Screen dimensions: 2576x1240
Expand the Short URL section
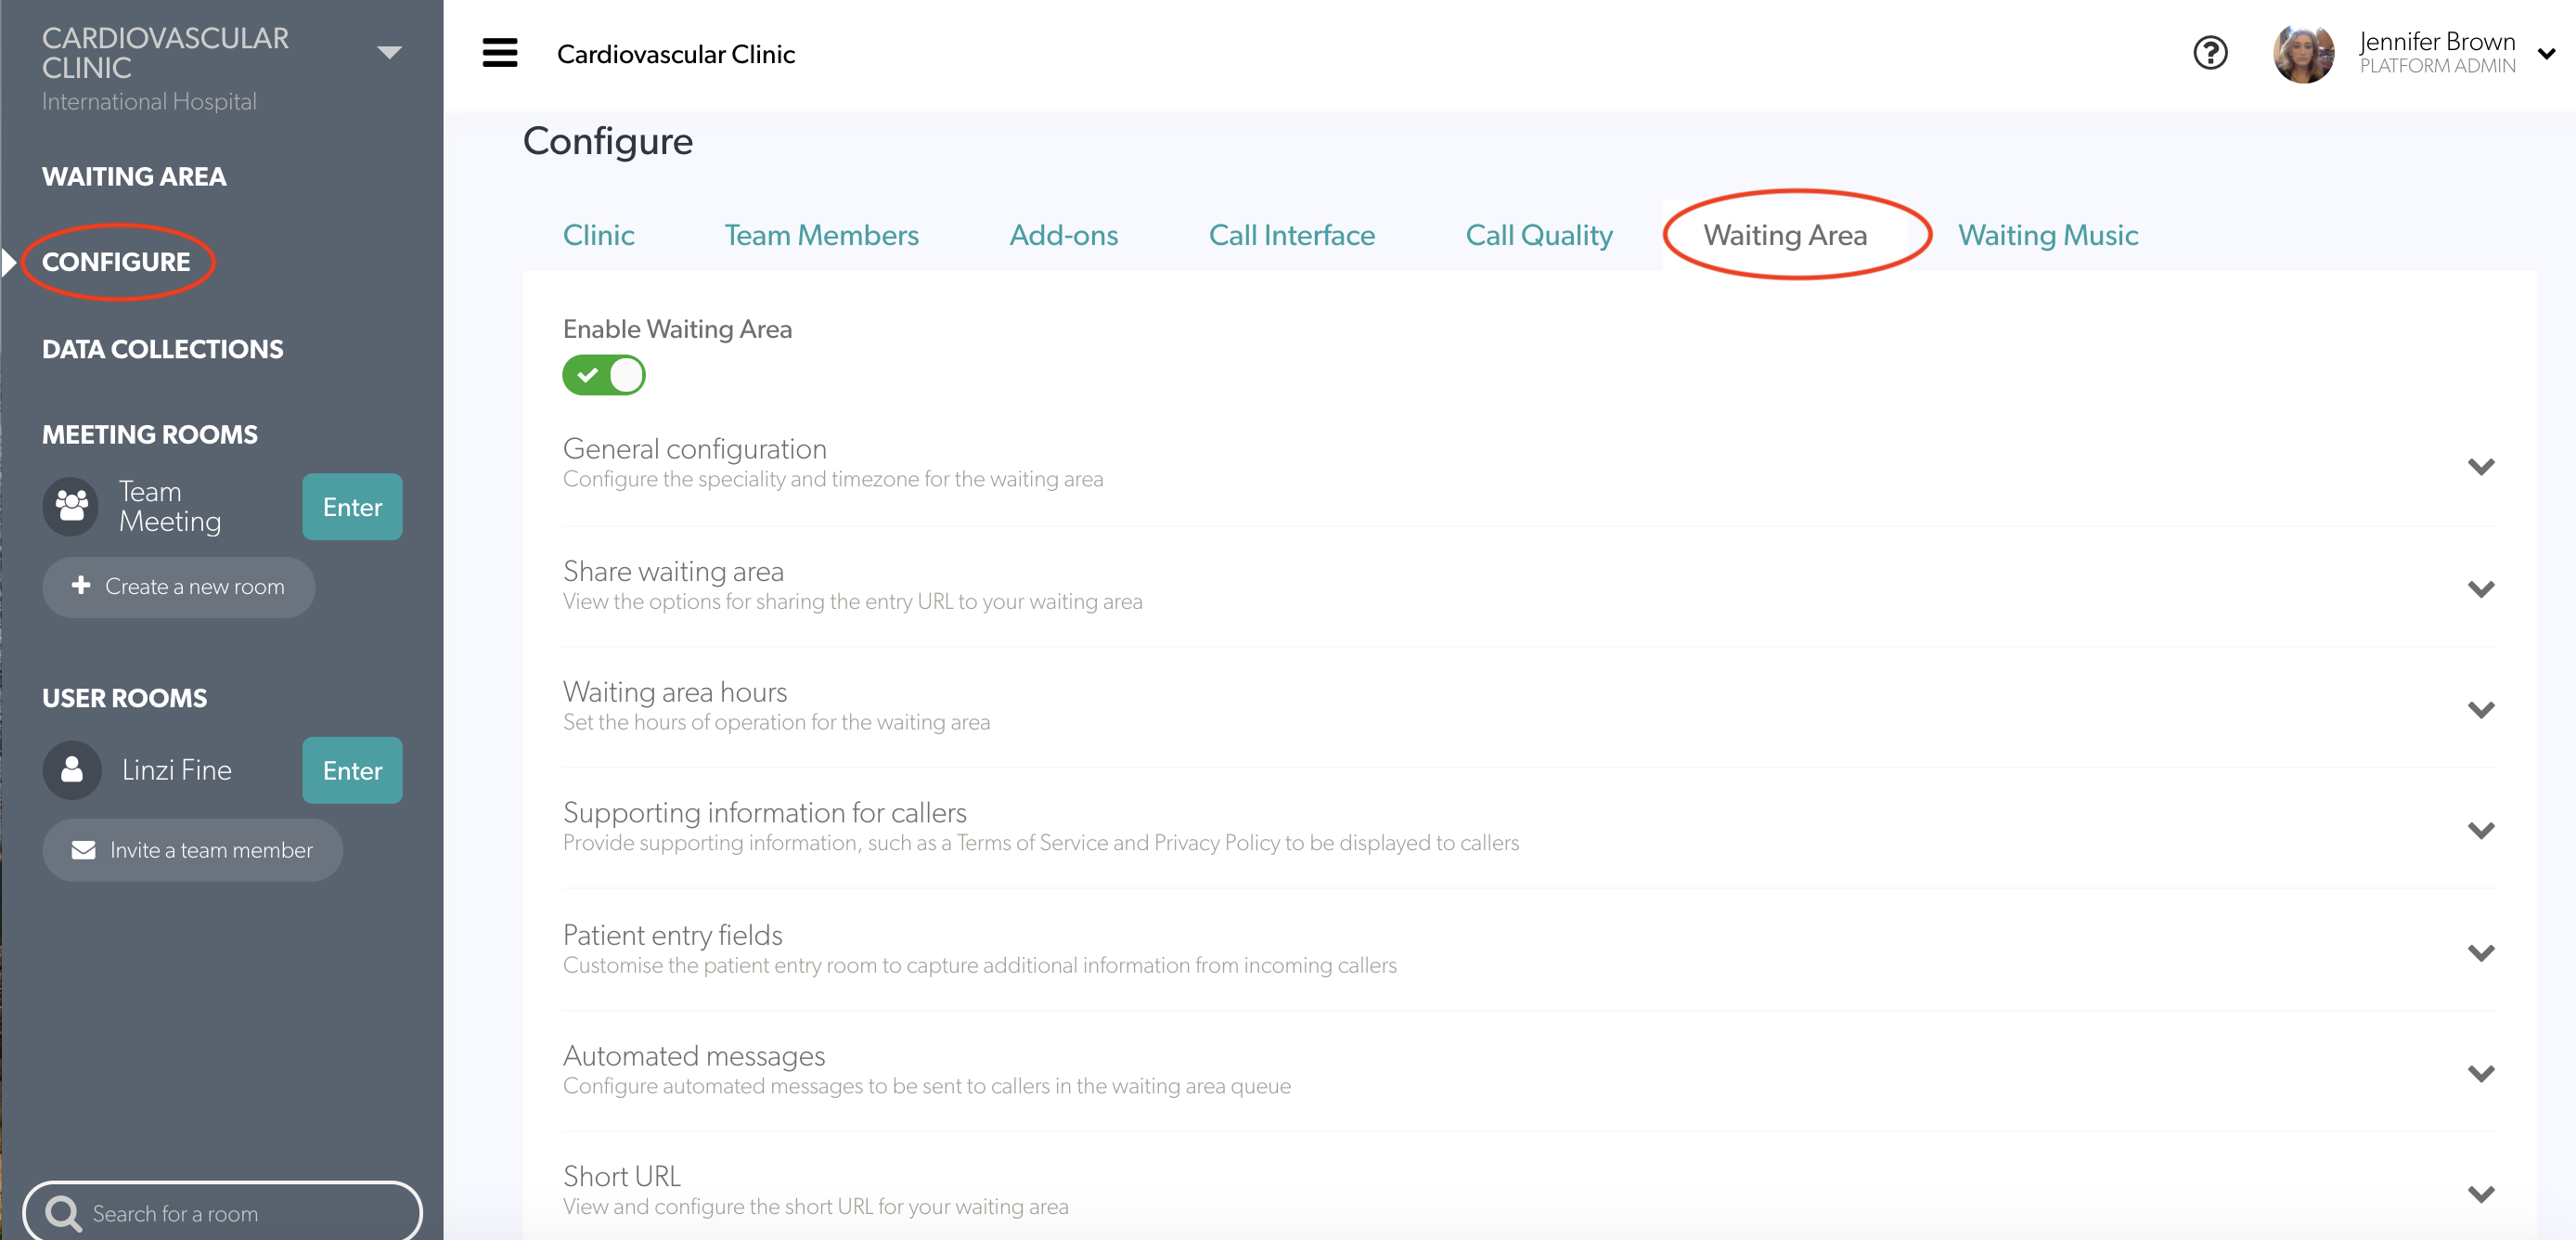pyautogui.click(x=2481, y=1195)
